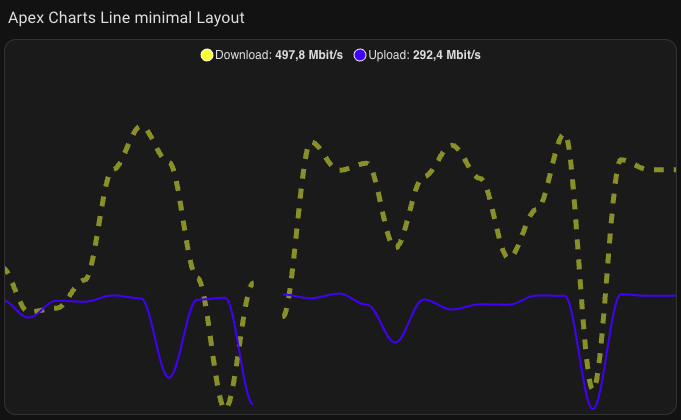Click the blue Upload legend marker
This screenshot has height=420, width=681.
coord(360,55)
